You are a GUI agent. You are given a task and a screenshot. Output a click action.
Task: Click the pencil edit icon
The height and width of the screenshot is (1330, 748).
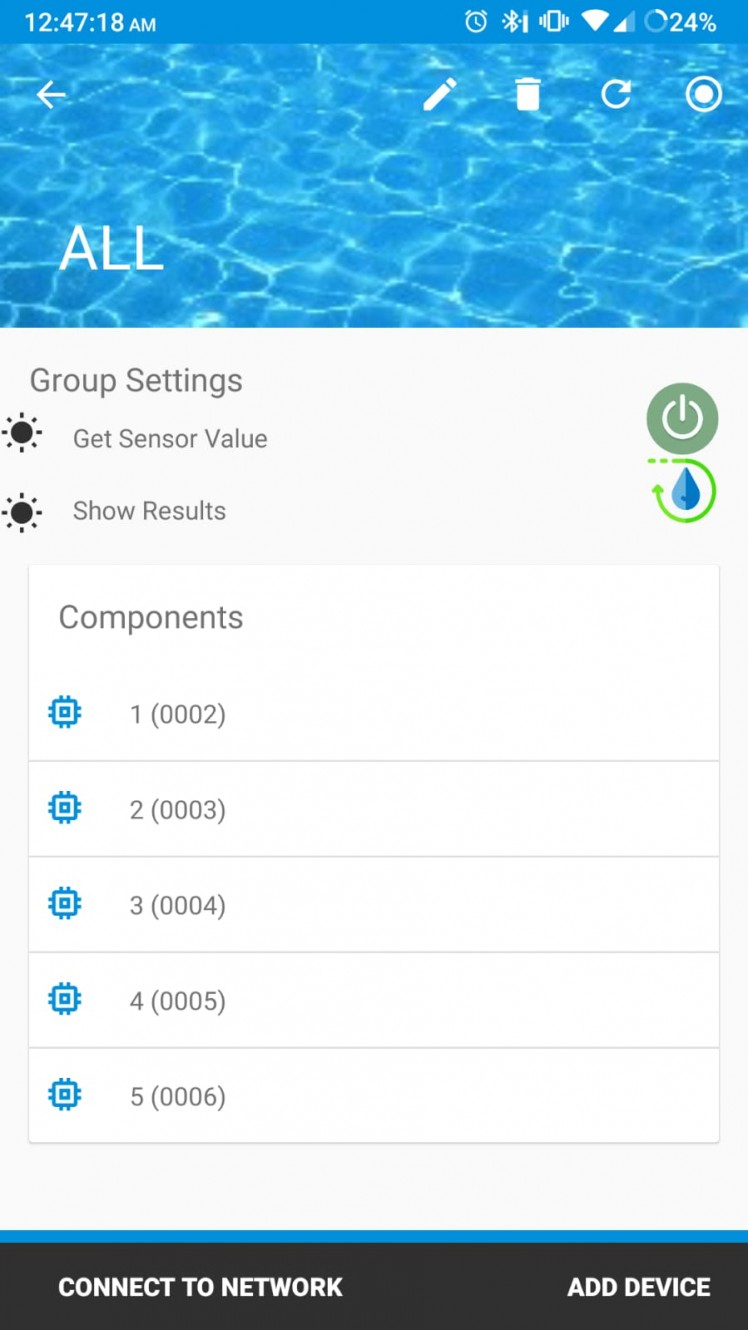point(440,95)
